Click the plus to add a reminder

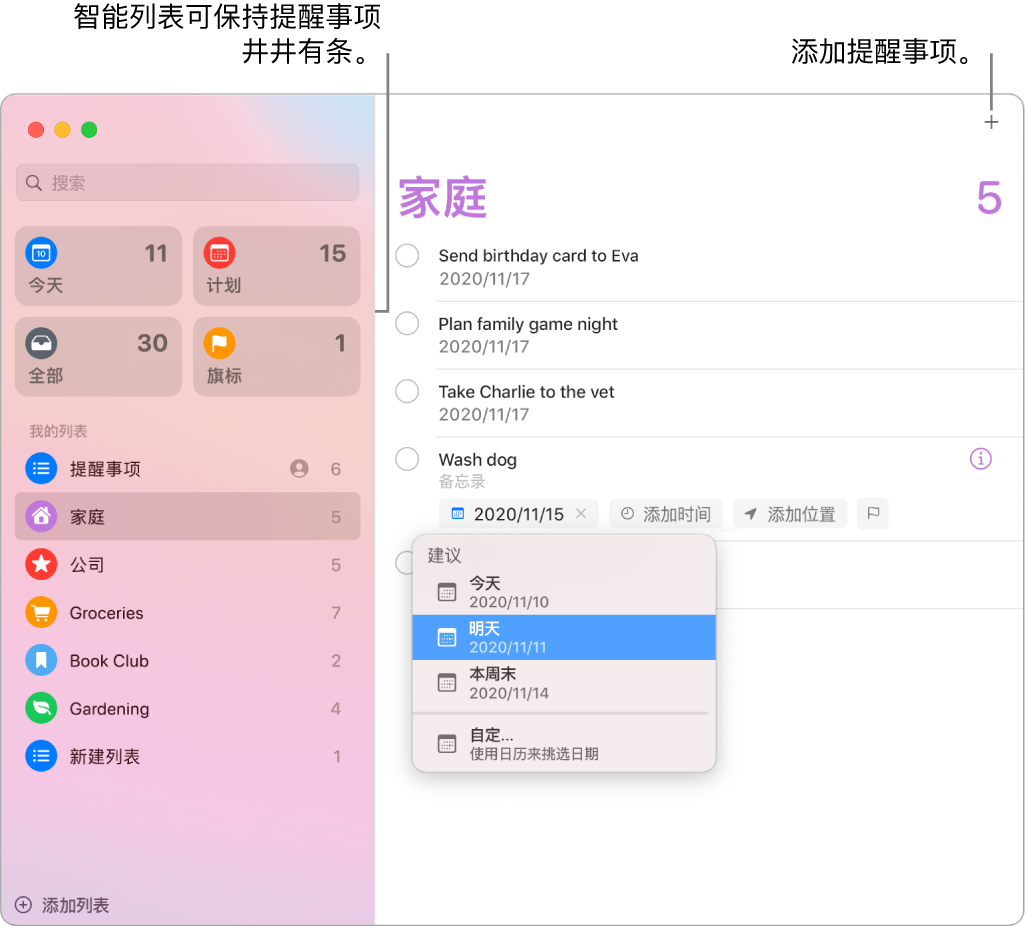(991, 122)
